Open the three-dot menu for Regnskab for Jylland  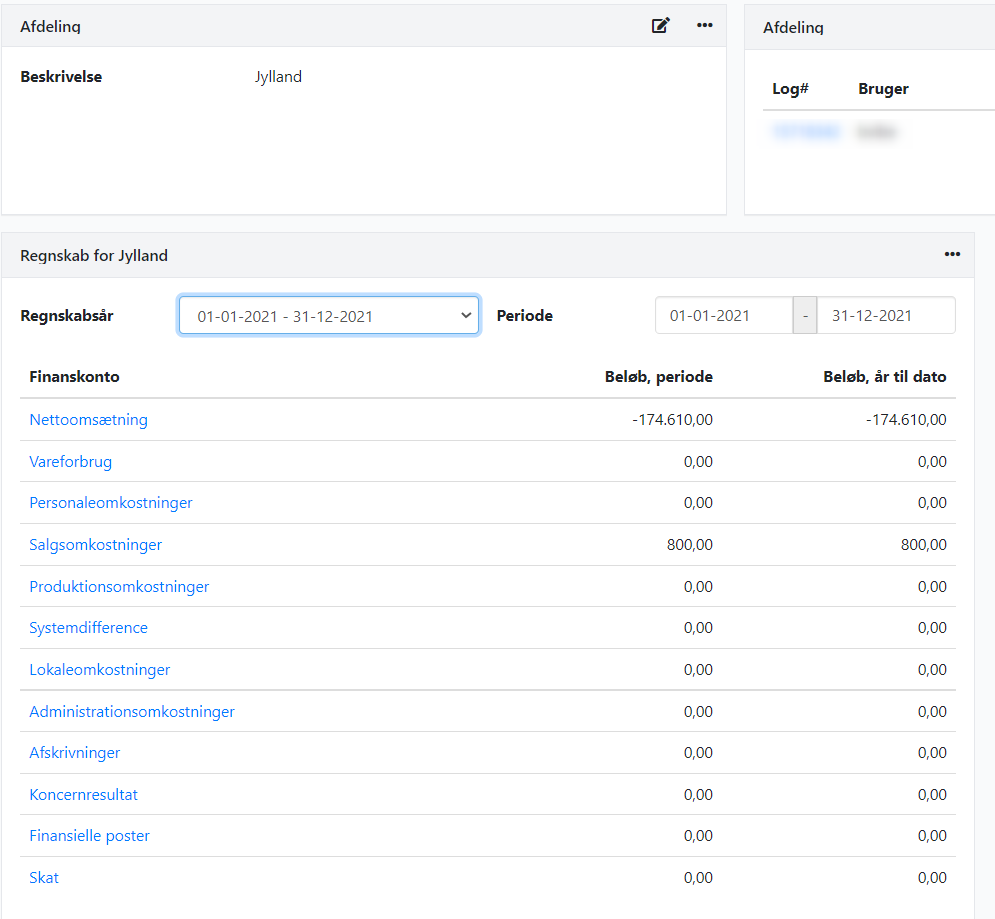(952, 255)
